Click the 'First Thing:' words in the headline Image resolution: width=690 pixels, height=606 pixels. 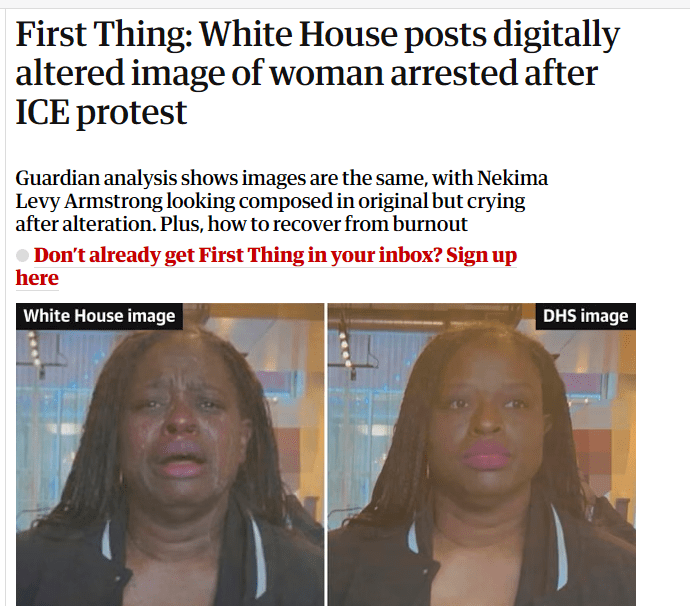tap(104, 34)
